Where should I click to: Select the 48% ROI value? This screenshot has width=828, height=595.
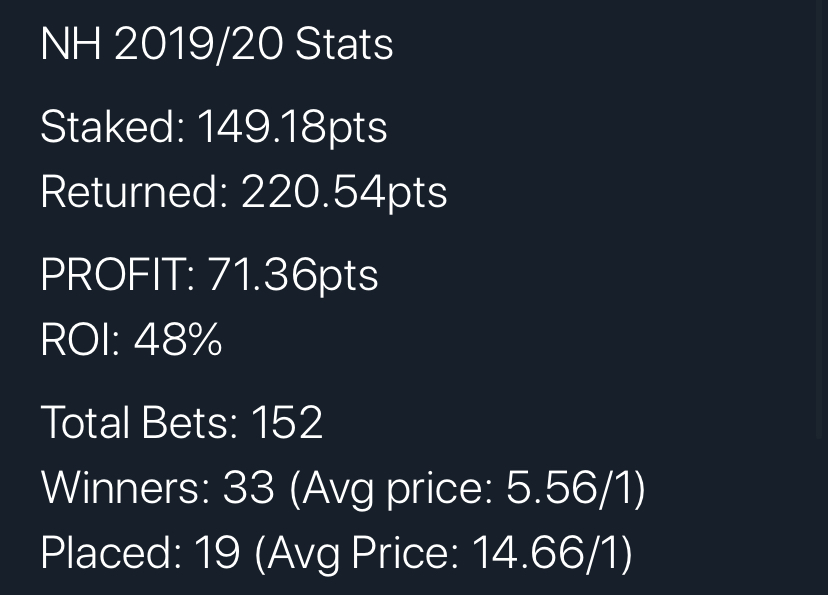click(x=178, y=340)
